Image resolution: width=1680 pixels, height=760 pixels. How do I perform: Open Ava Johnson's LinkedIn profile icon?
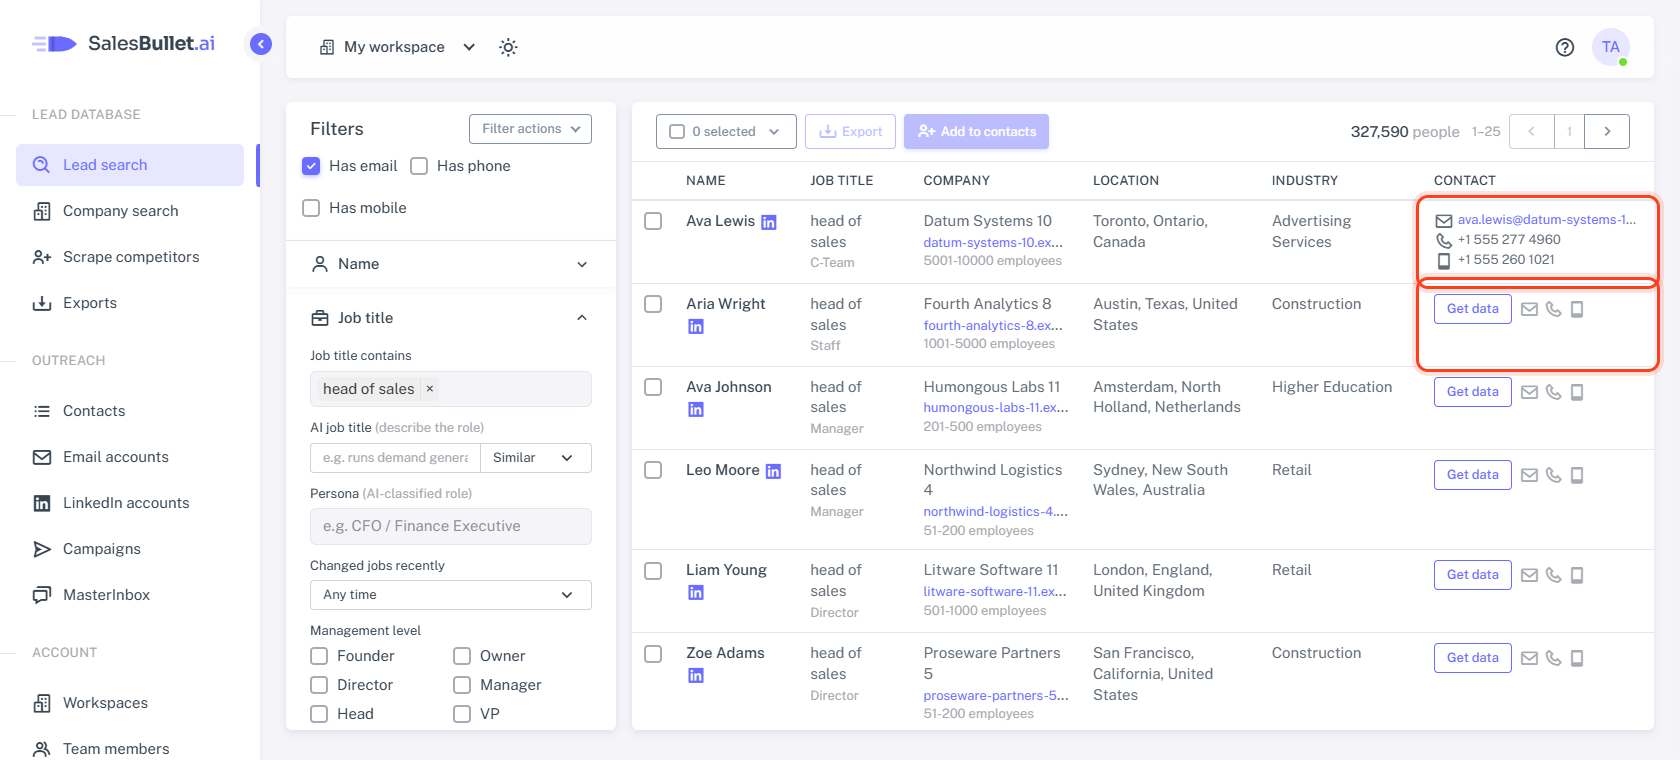click(x=696, y=410)
